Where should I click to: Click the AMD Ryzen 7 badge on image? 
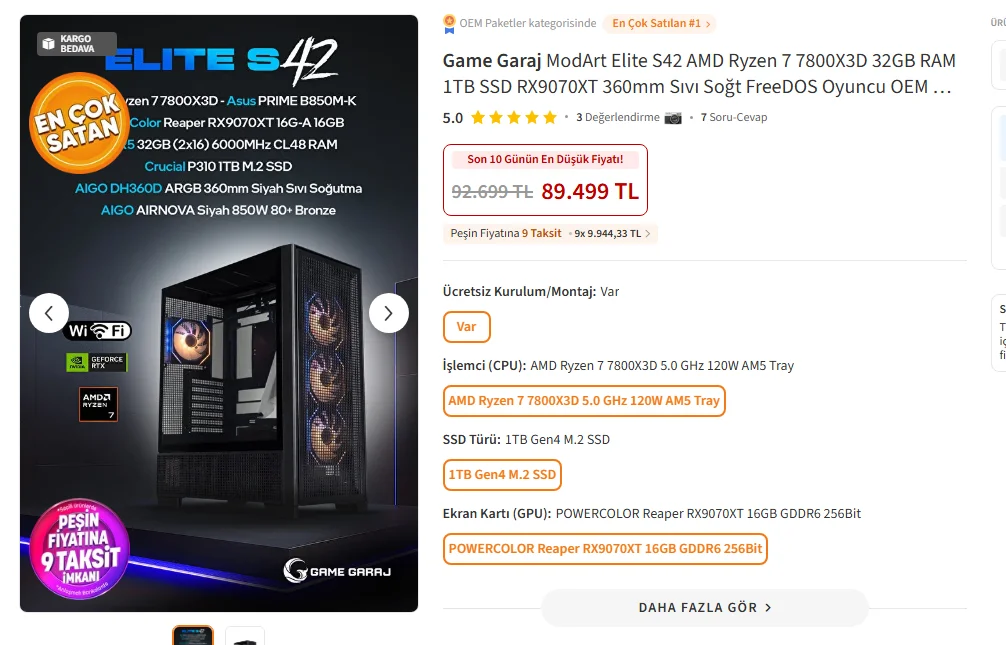click(x=98, y=404)
